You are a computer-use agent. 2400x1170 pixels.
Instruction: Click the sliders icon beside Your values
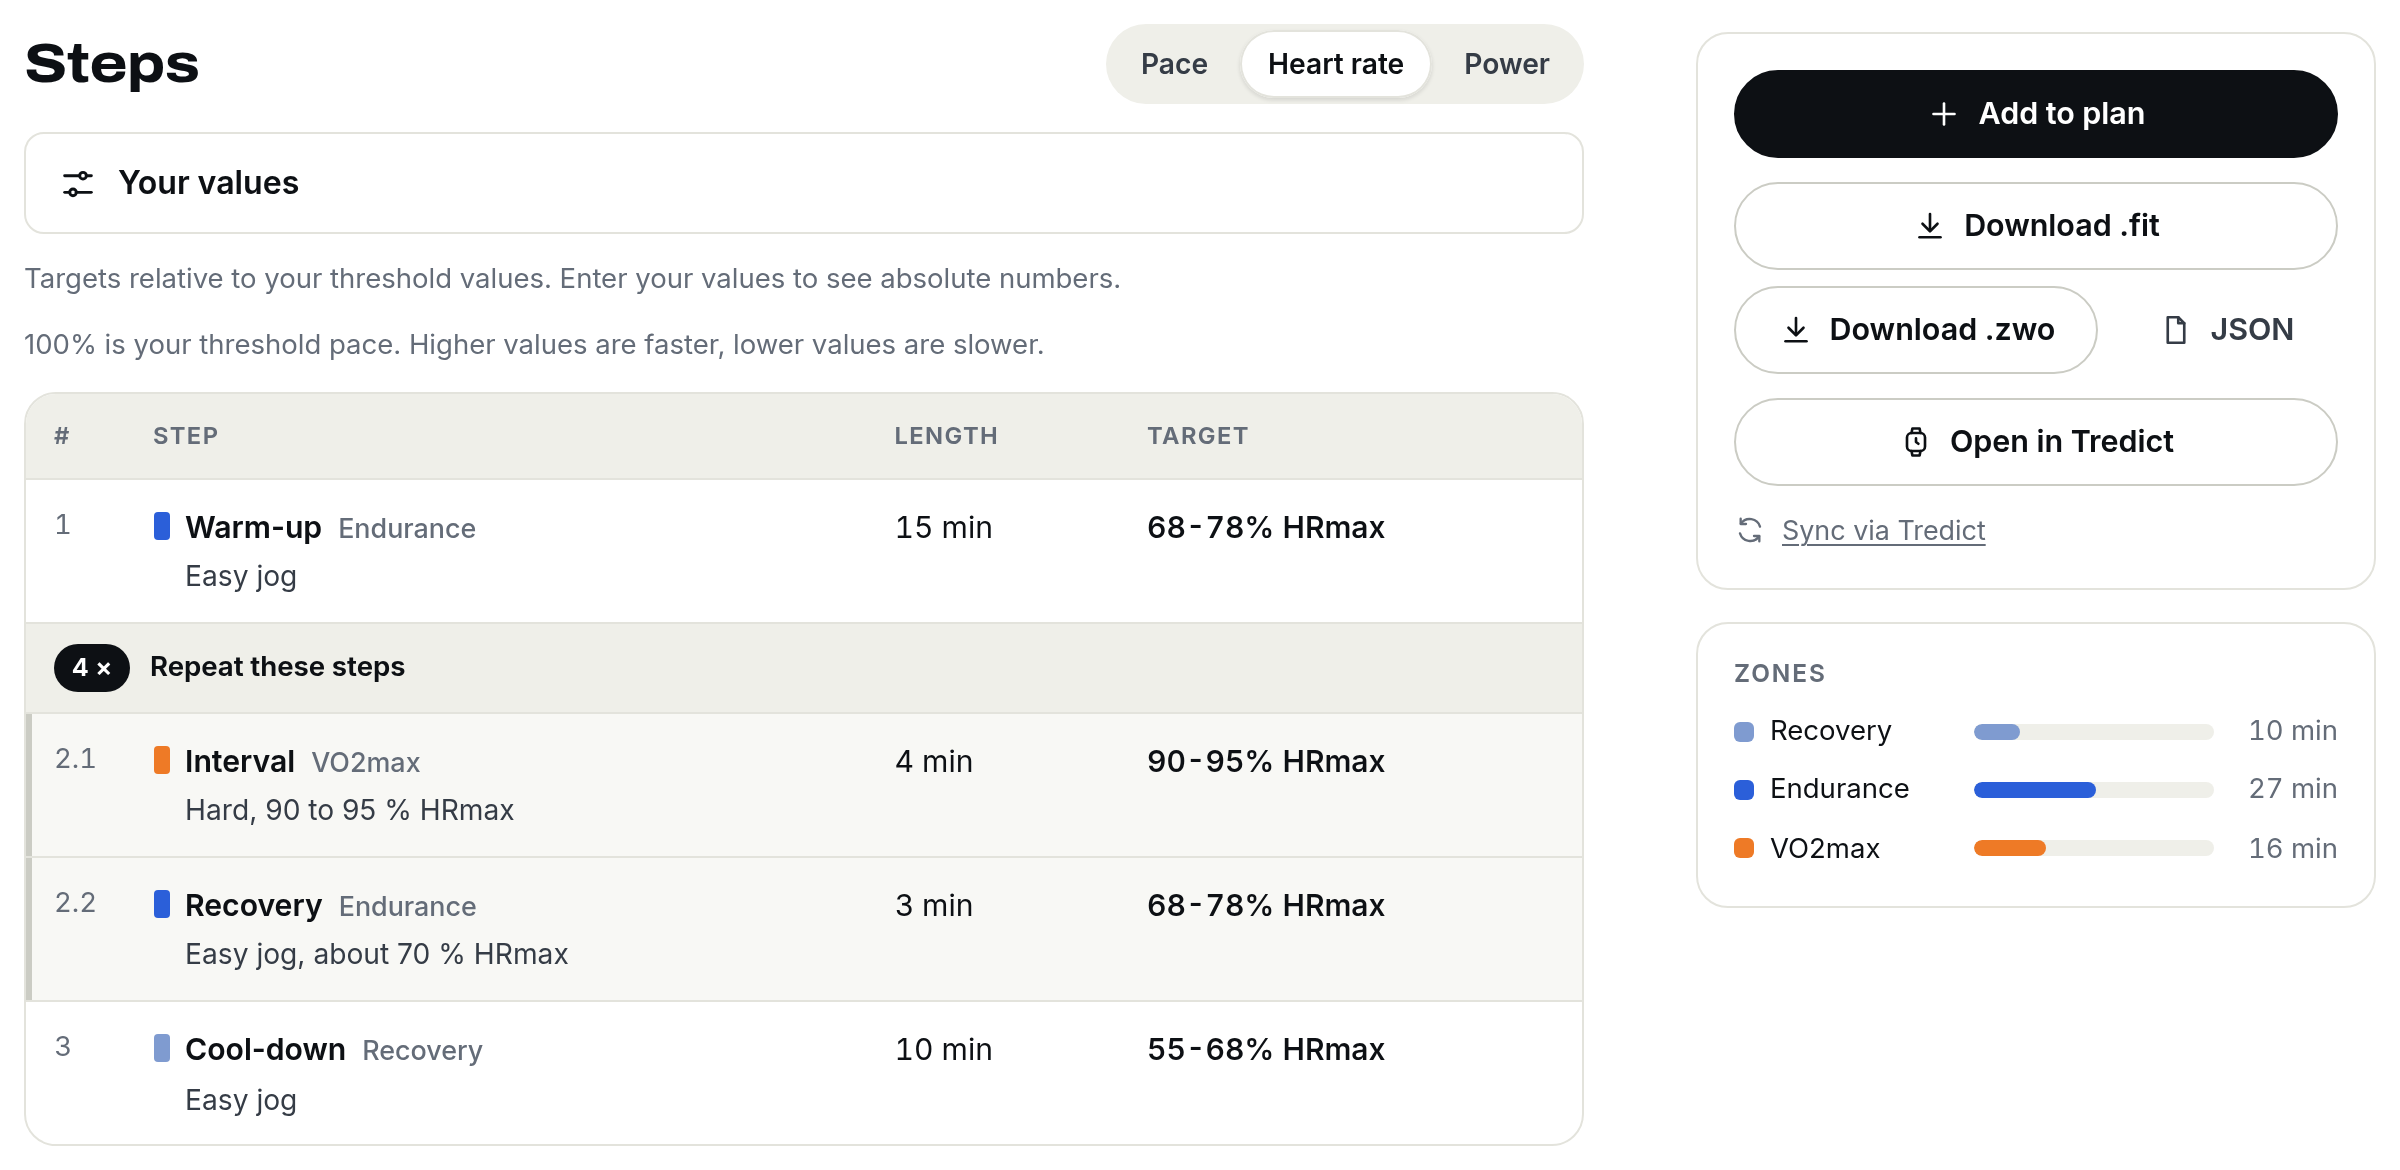point(78,183)
